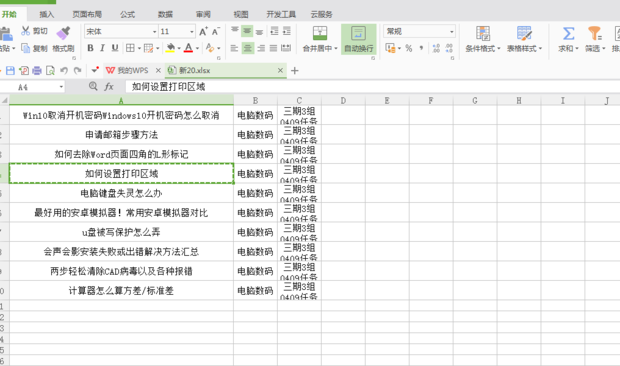620x366 pixels.
Task: Select column D header
Action: click(343, 100)
